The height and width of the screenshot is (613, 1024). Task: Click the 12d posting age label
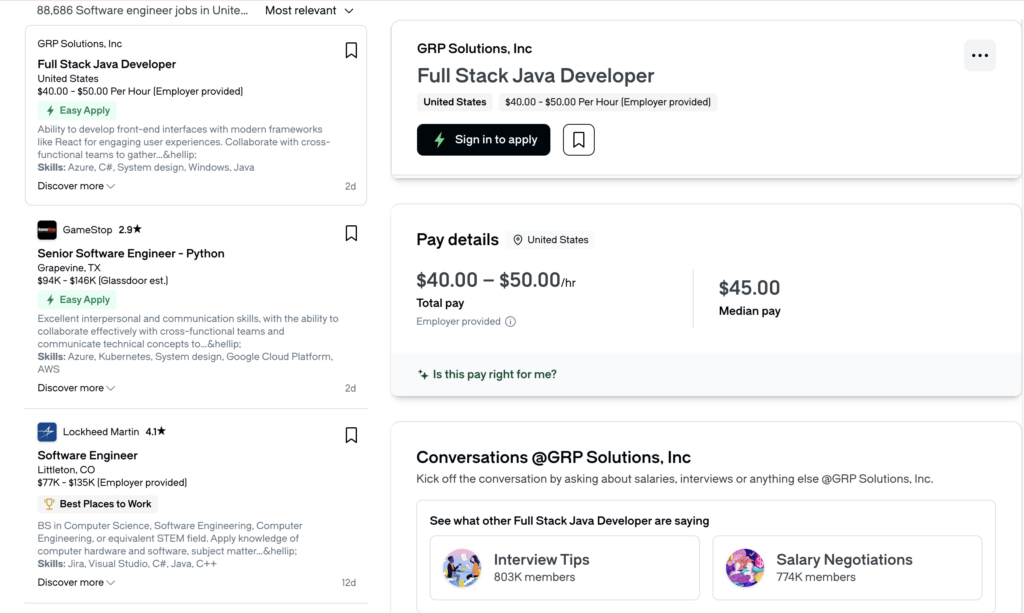(349, 582)
